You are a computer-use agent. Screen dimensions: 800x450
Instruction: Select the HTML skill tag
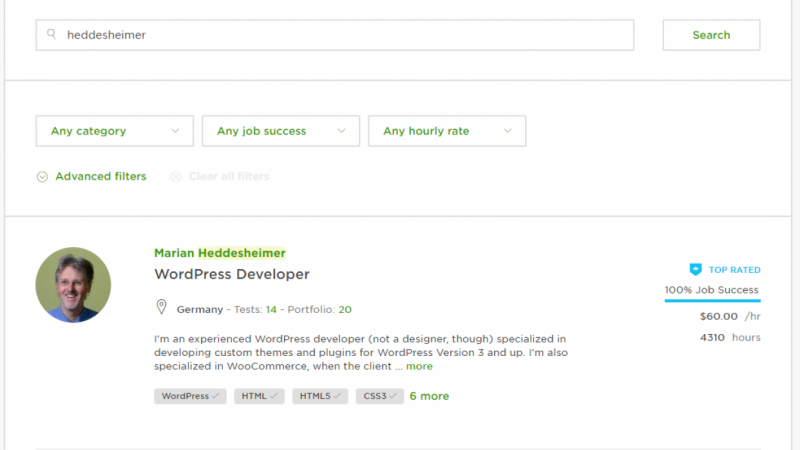(259, 396)
